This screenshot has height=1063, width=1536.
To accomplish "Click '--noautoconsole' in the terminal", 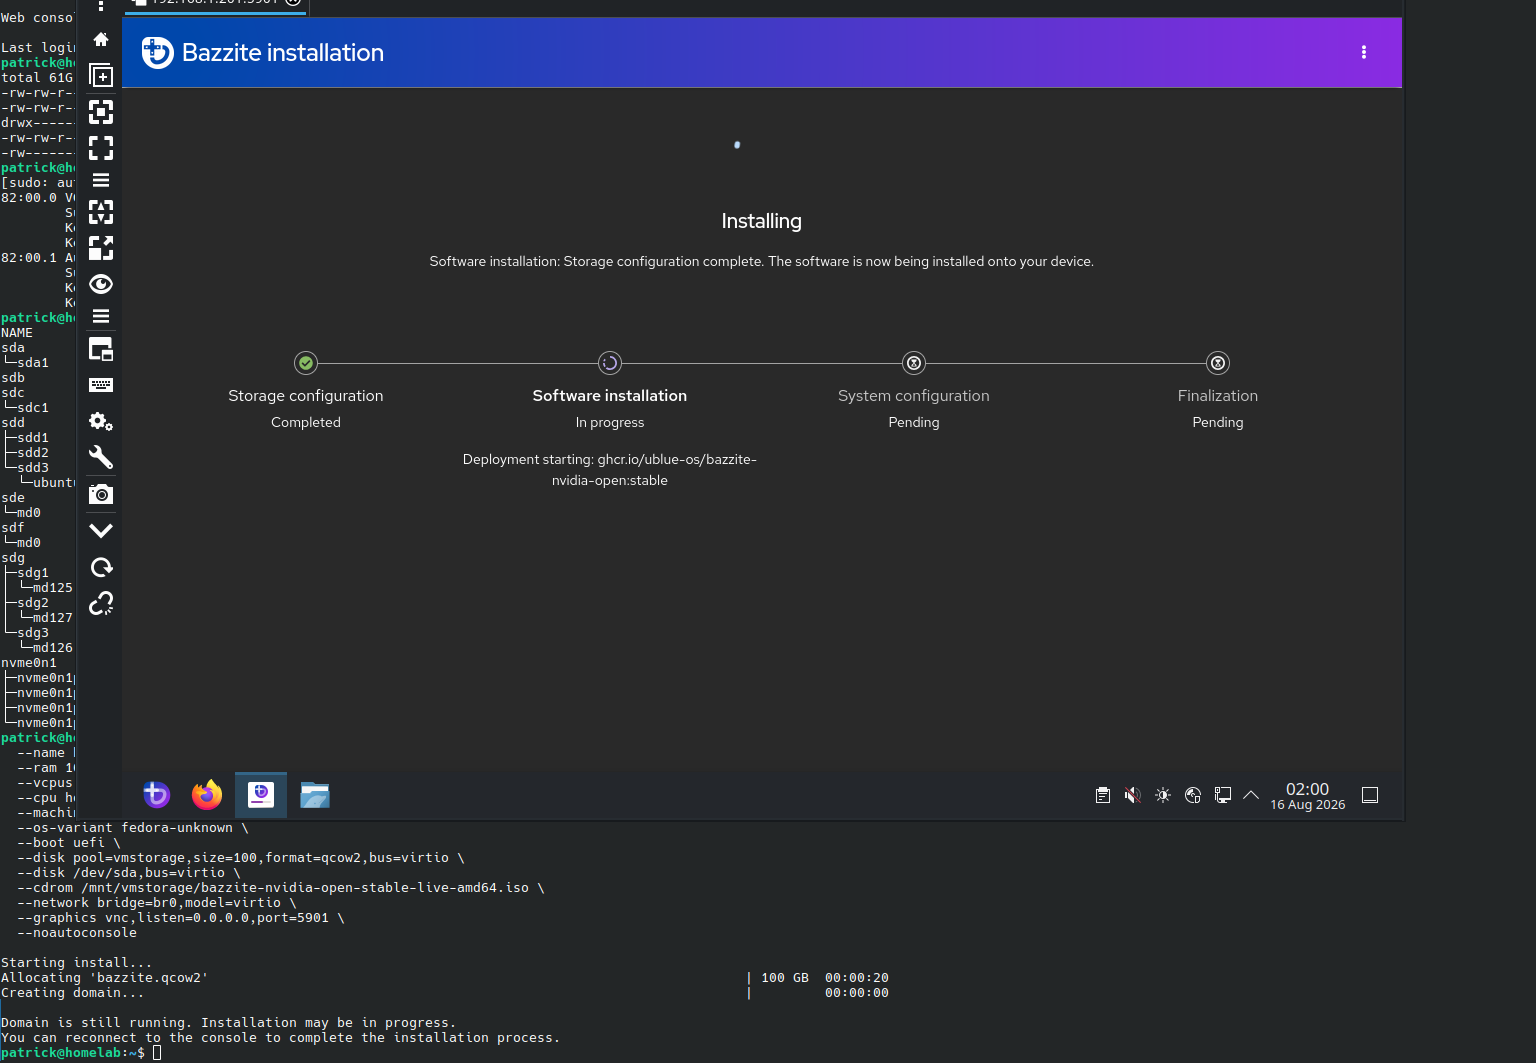I will pos(77,933).
